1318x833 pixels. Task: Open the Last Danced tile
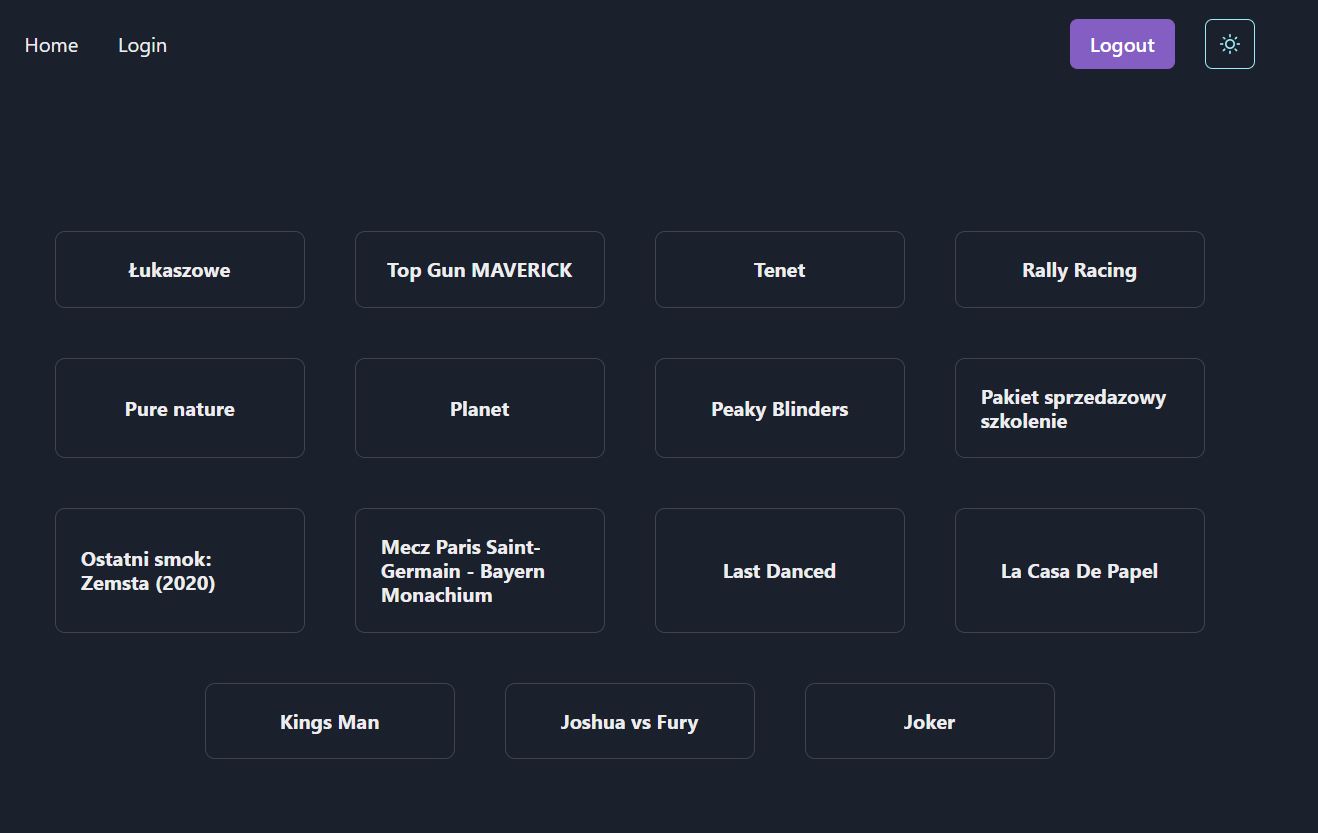point(779,570)
